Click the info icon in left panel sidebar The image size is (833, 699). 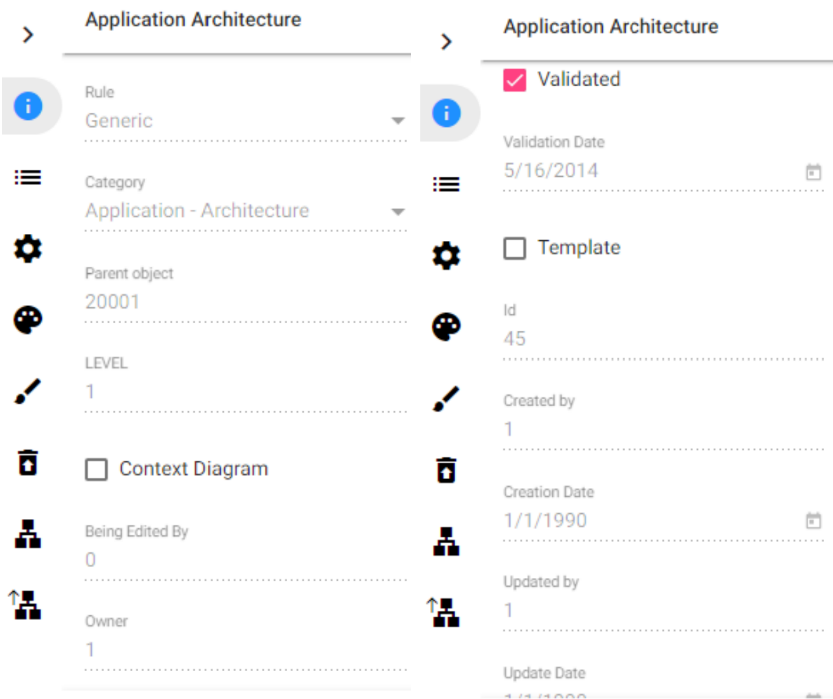click(x=28, y=105)
